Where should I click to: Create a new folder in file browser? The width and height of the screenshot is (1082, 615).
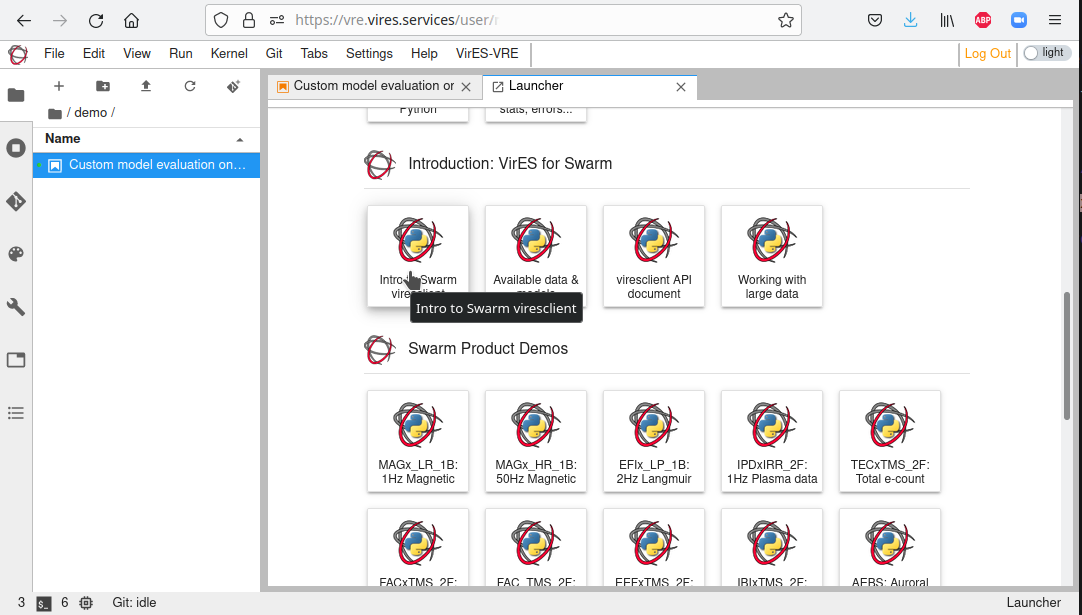(x=103, y=86)
